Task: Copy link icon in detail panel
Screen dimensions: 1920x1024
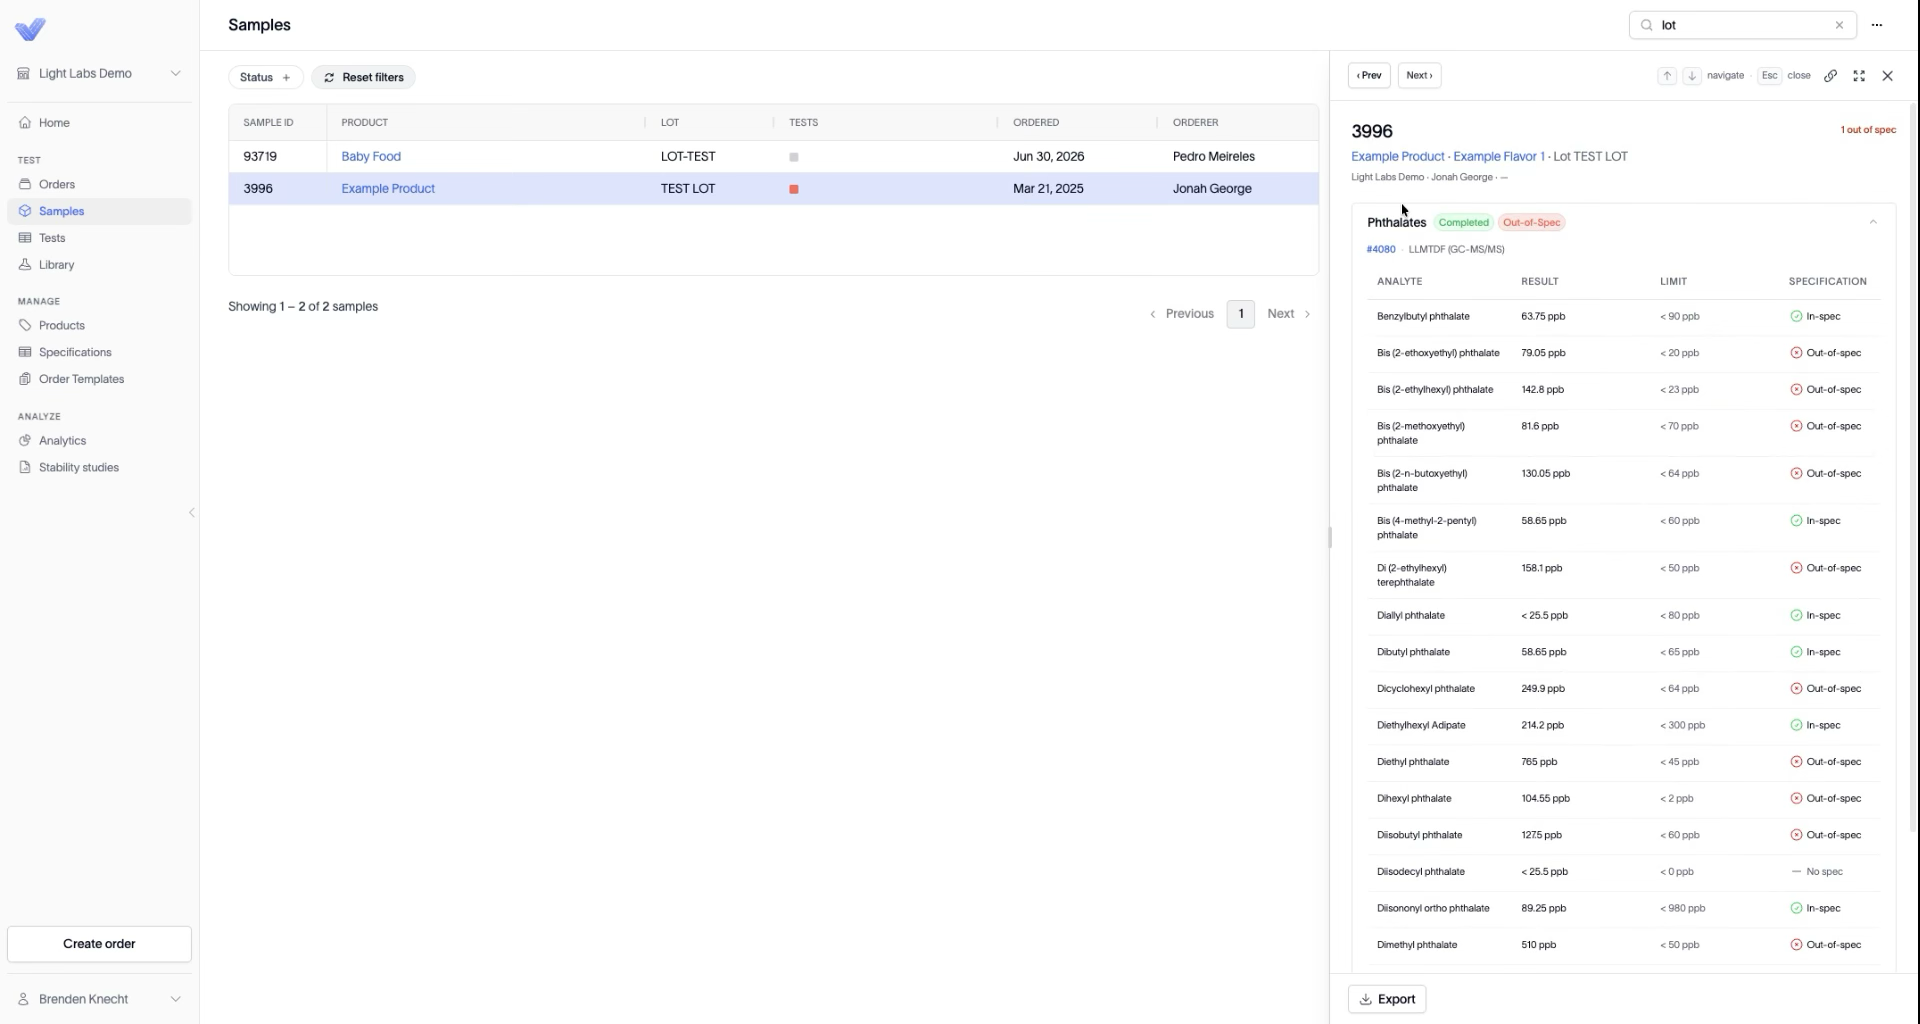Action: click(1830, 76)
